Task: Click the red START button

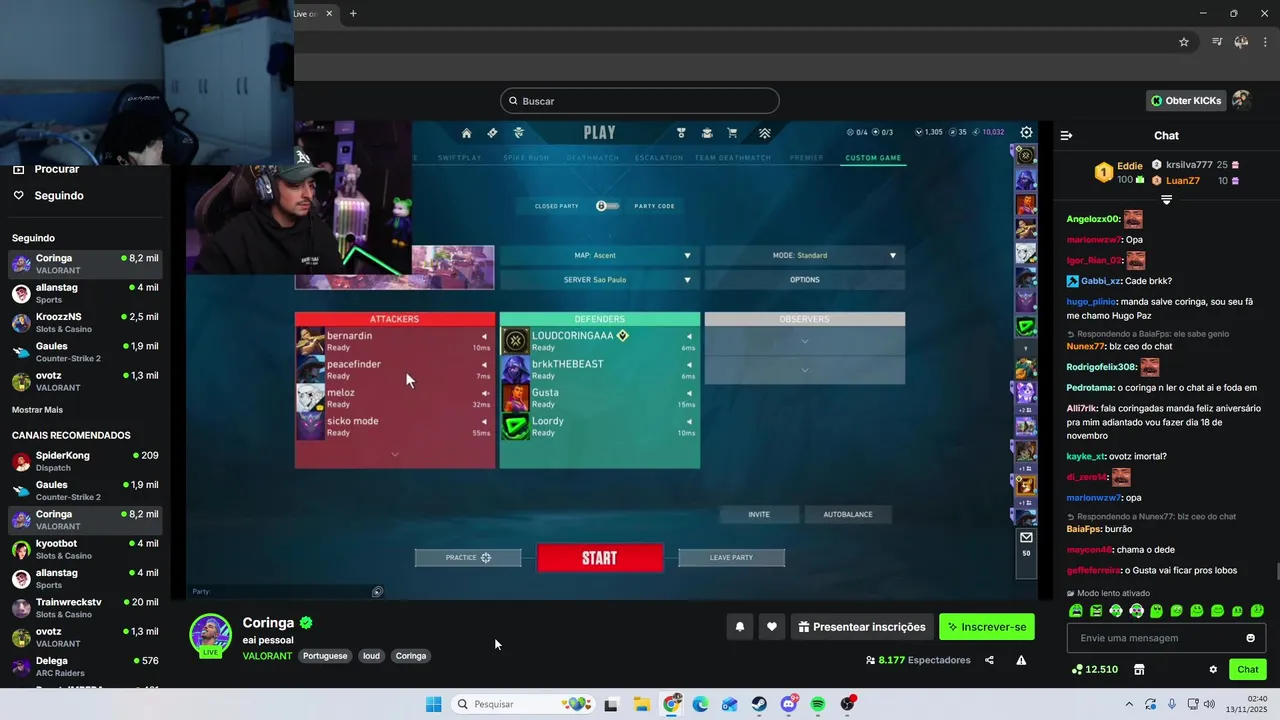Action: pyautogui.click(x=600, y=558)
